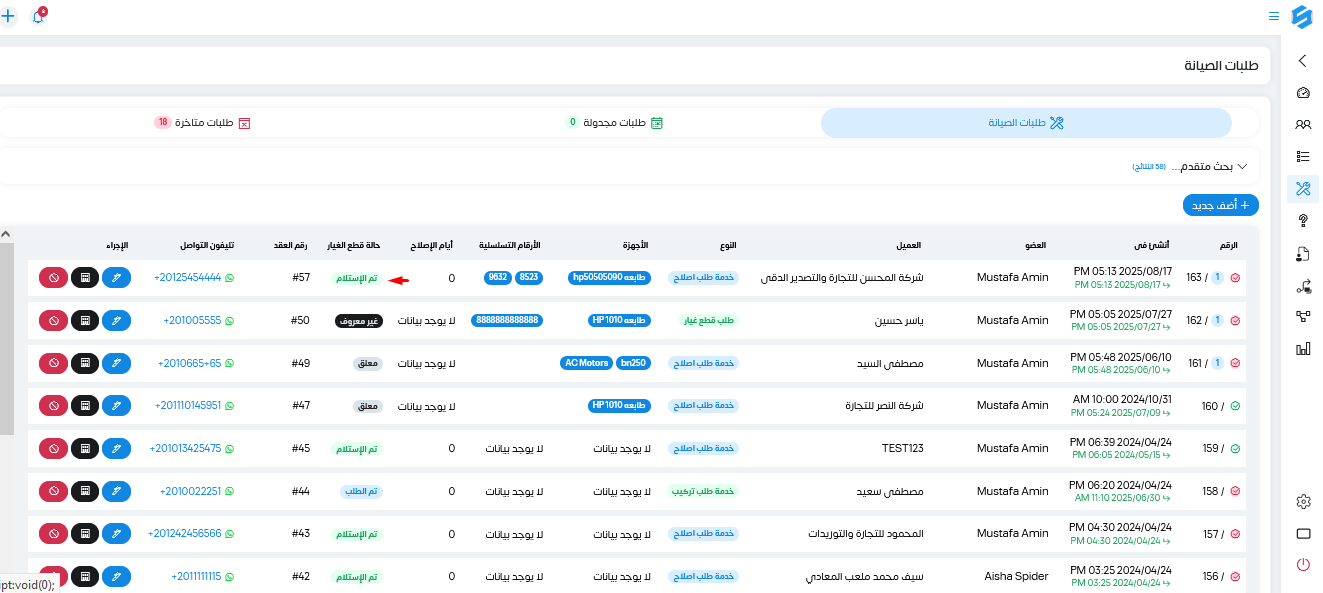Image resolution: width=1323 pixels, height=593 pixels.
Task: Click the black calculator icon for request 163
Action: [85, 278]
